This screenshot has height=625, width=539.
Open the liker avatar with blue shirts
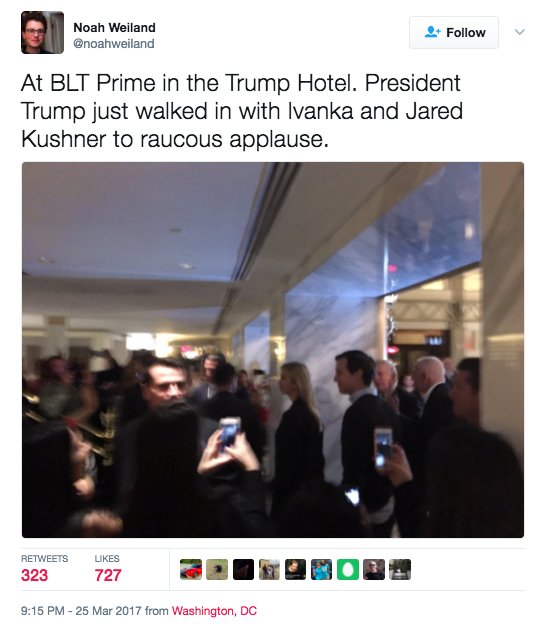(322, 569)
